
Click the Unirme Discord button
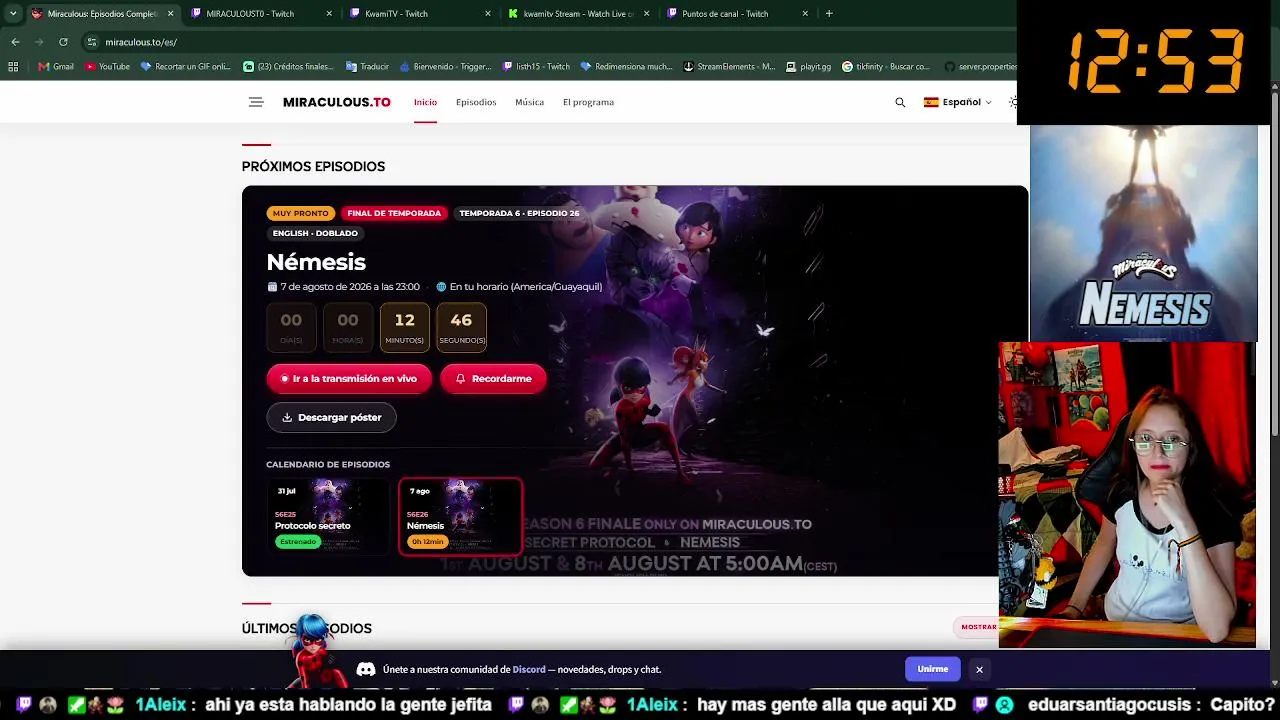tap(933, 669)
